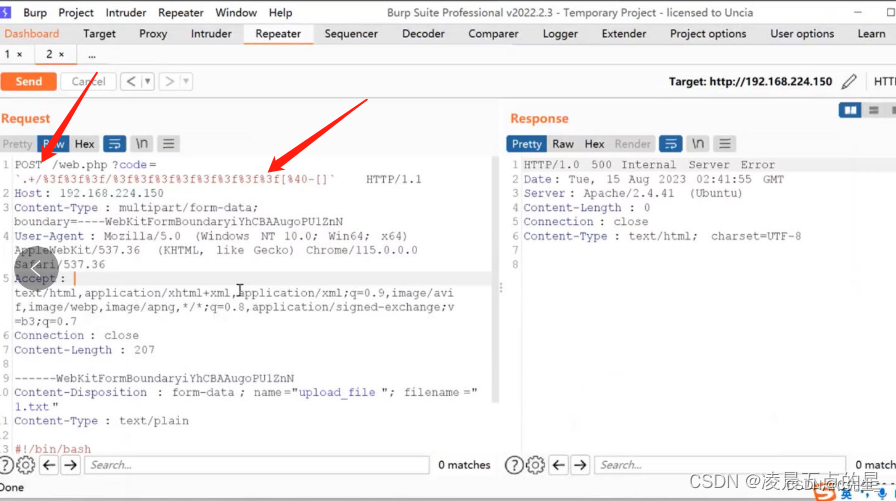Open the Help menu
The height and width of the screenshot is (501, 896).
pos(280,12)
